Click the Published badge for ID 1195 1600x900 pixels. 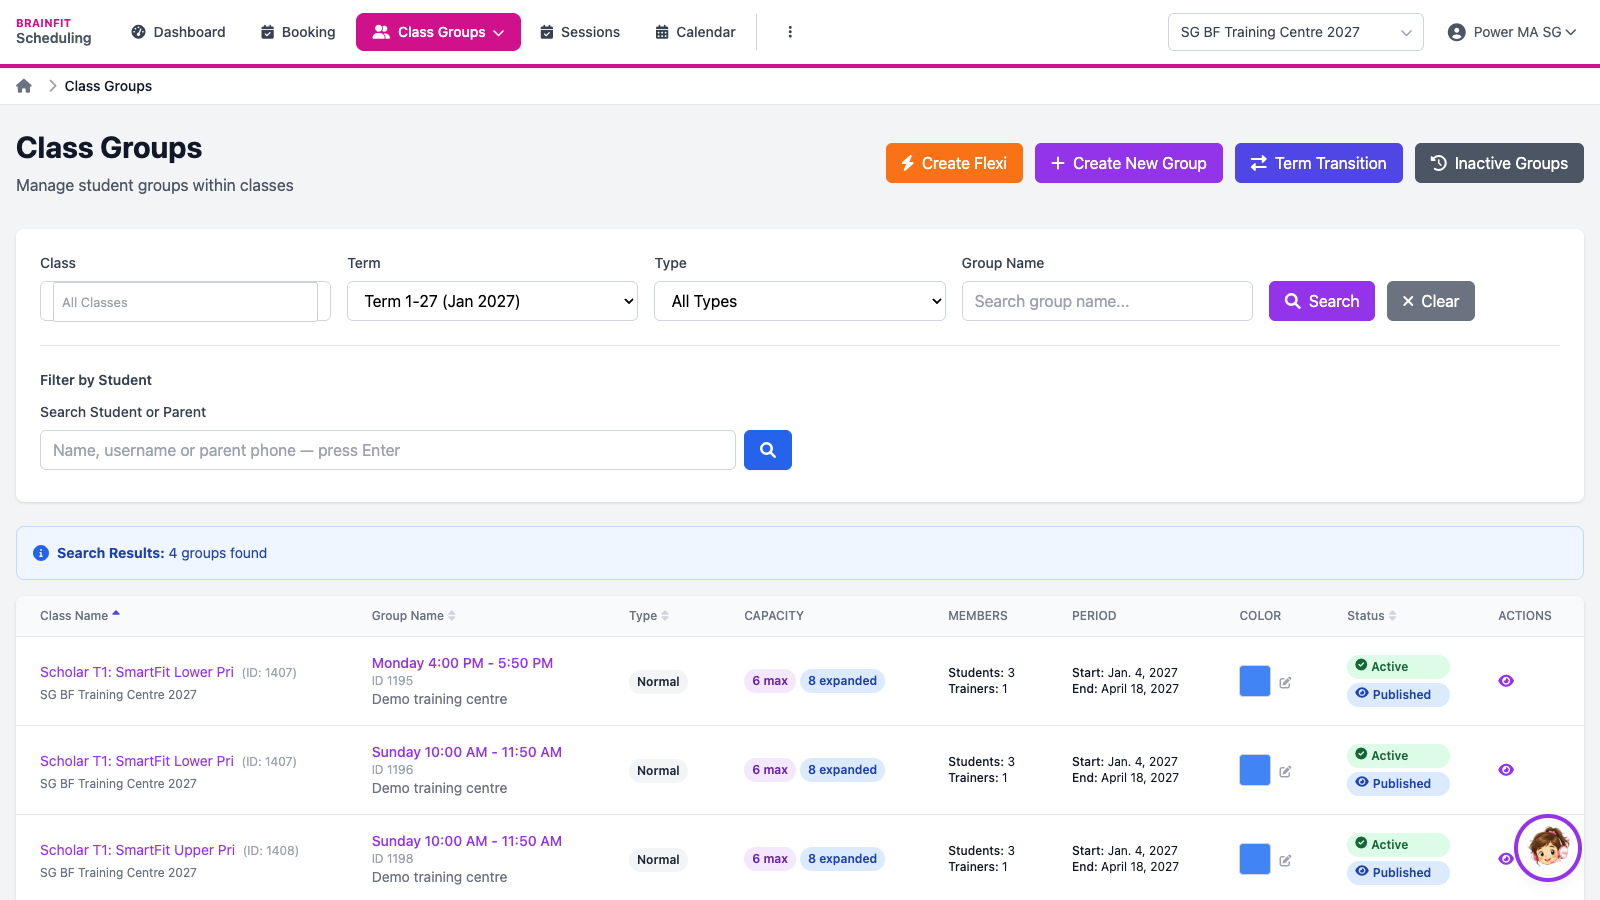coord(1398,695)
